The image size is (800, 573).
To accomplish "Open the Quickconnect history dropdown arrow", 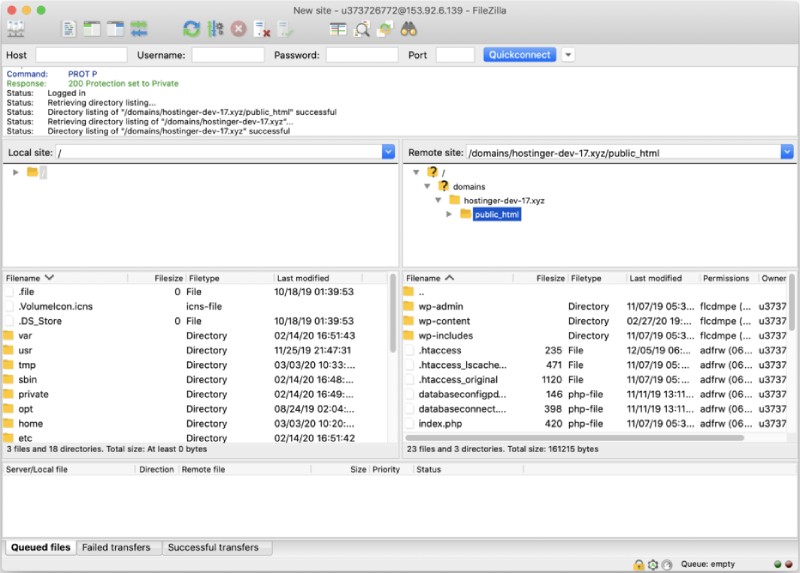I will (568, 55).
